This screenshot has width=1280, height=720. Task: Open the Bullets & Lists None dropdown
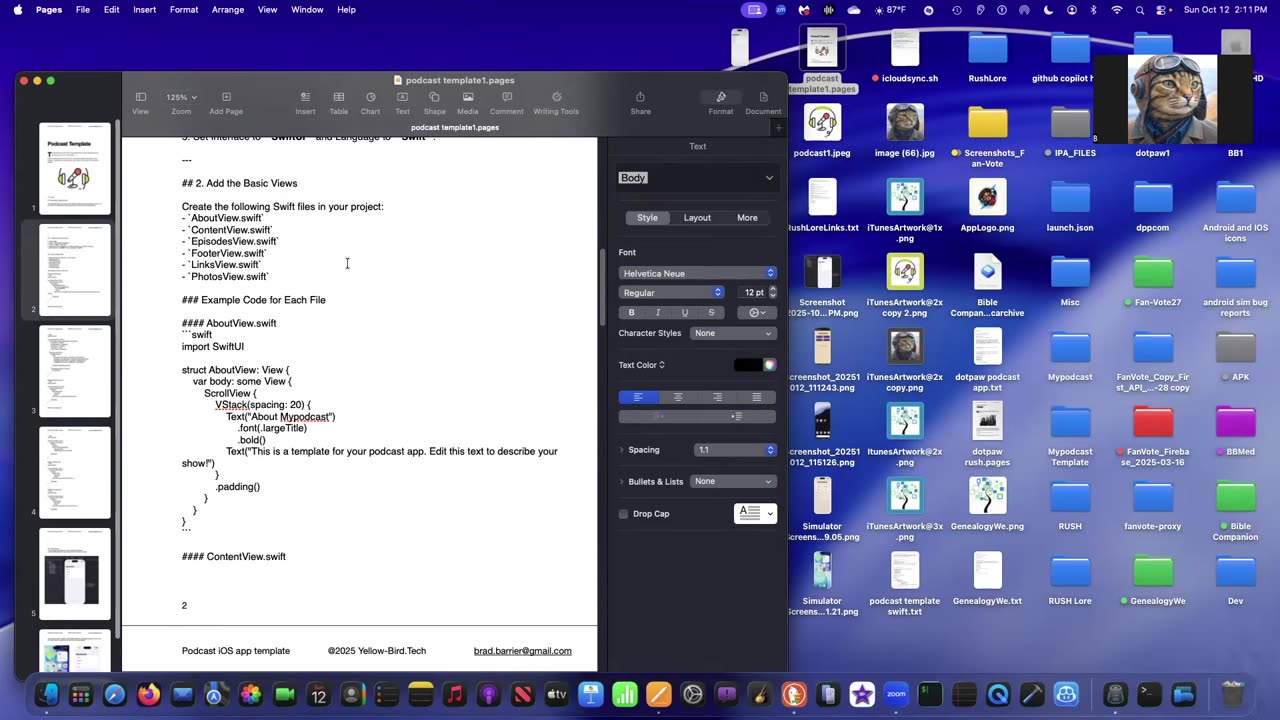[733, 481]
